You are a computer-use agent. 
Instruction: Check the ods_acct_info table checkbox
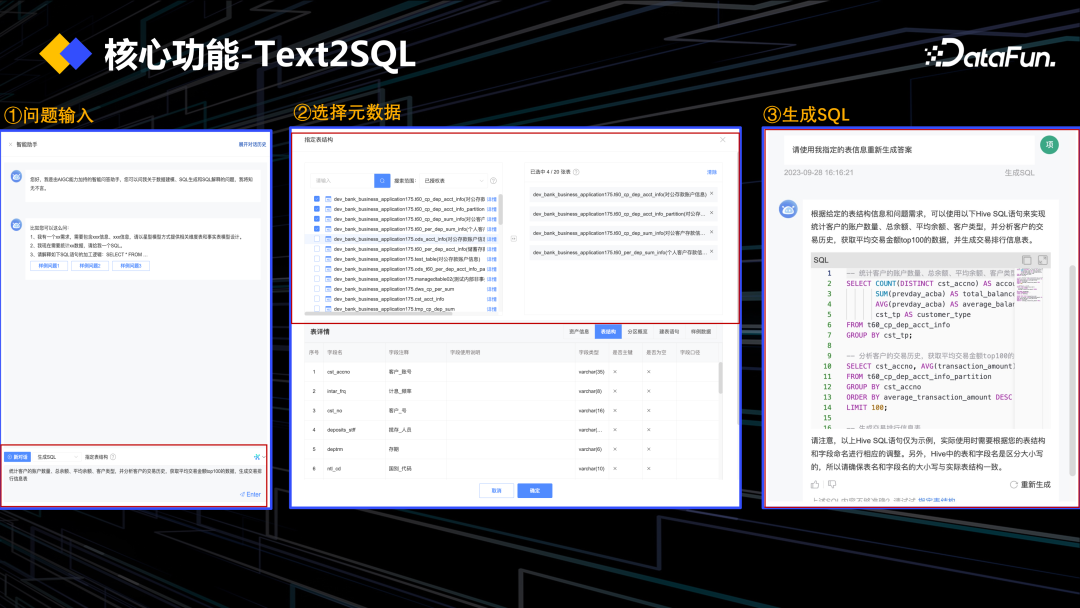click(317, 239)
